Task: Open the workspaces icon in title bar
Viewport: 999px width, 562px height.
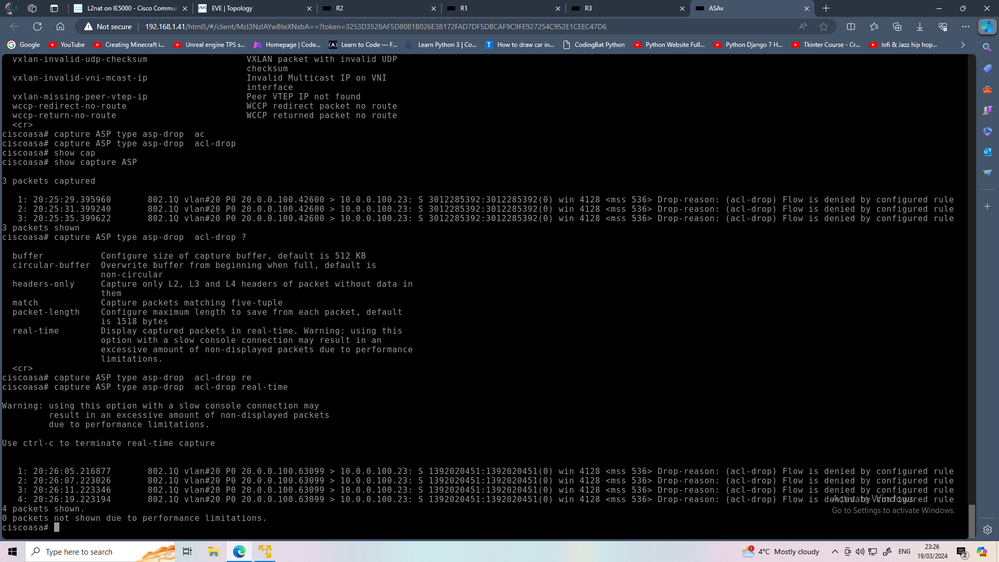Action: point(32,8)
